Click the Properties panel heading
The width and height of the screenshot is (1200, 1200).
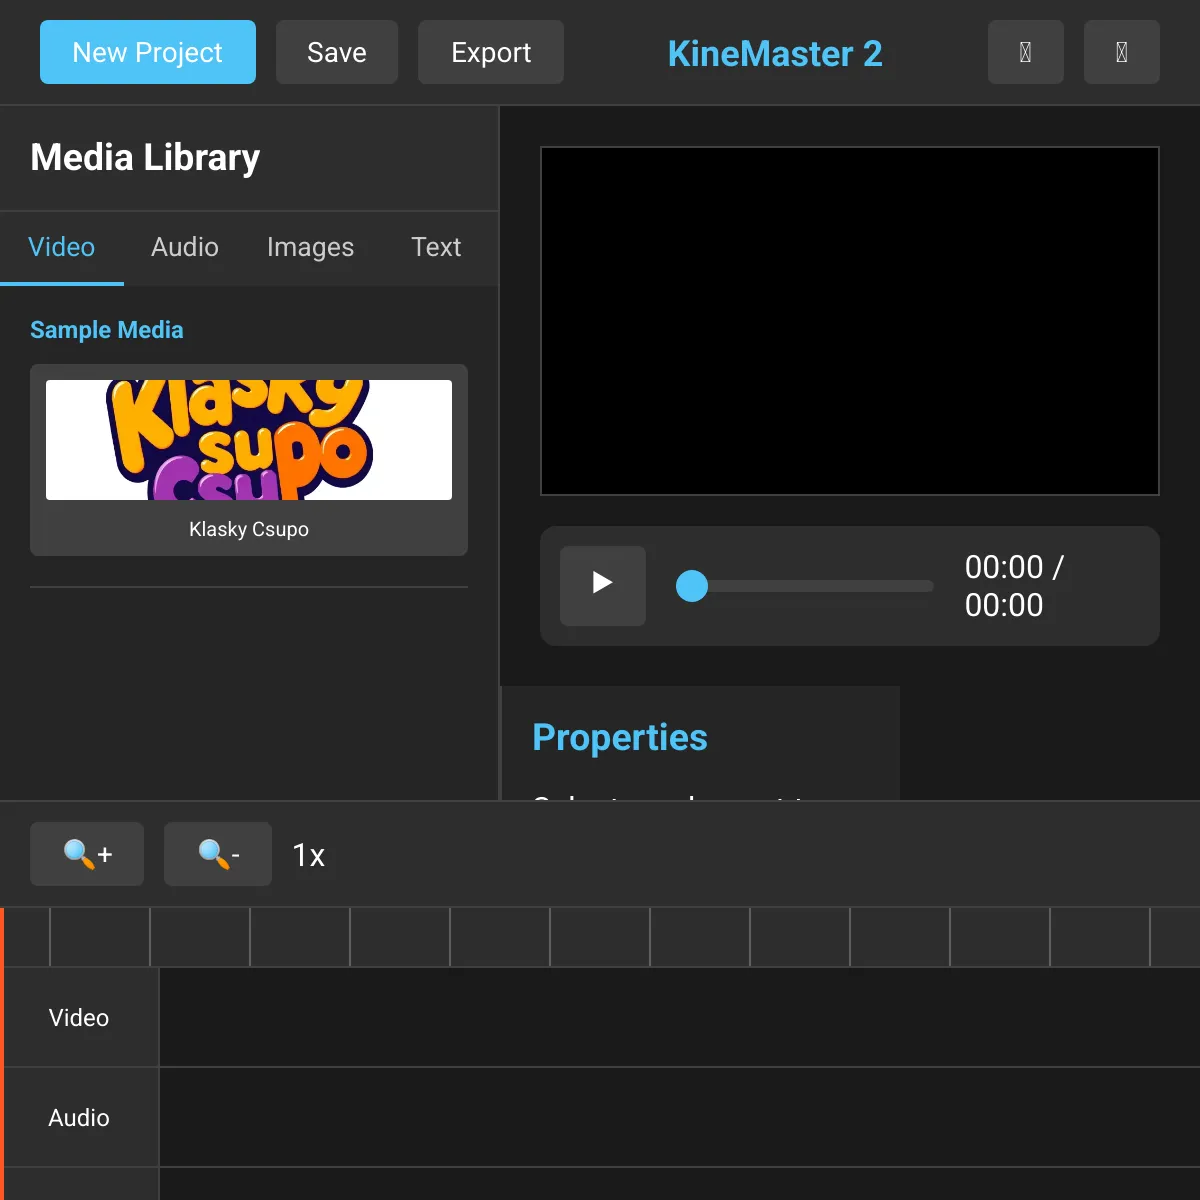pos(620,737)
